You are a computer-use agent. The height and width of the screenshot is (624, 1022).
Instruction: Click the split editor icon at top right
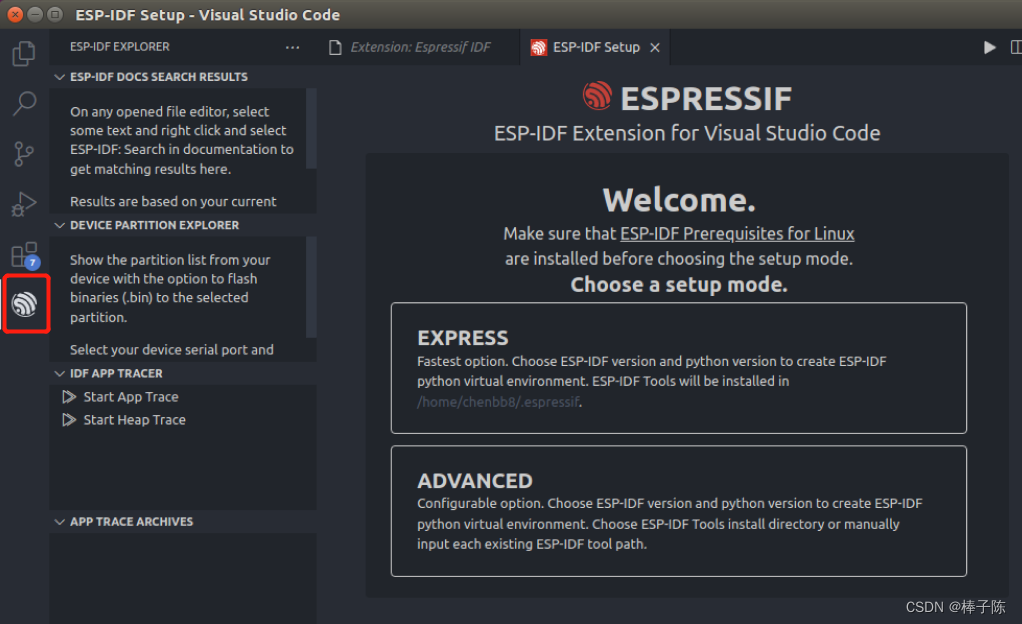click(1015, 47)
